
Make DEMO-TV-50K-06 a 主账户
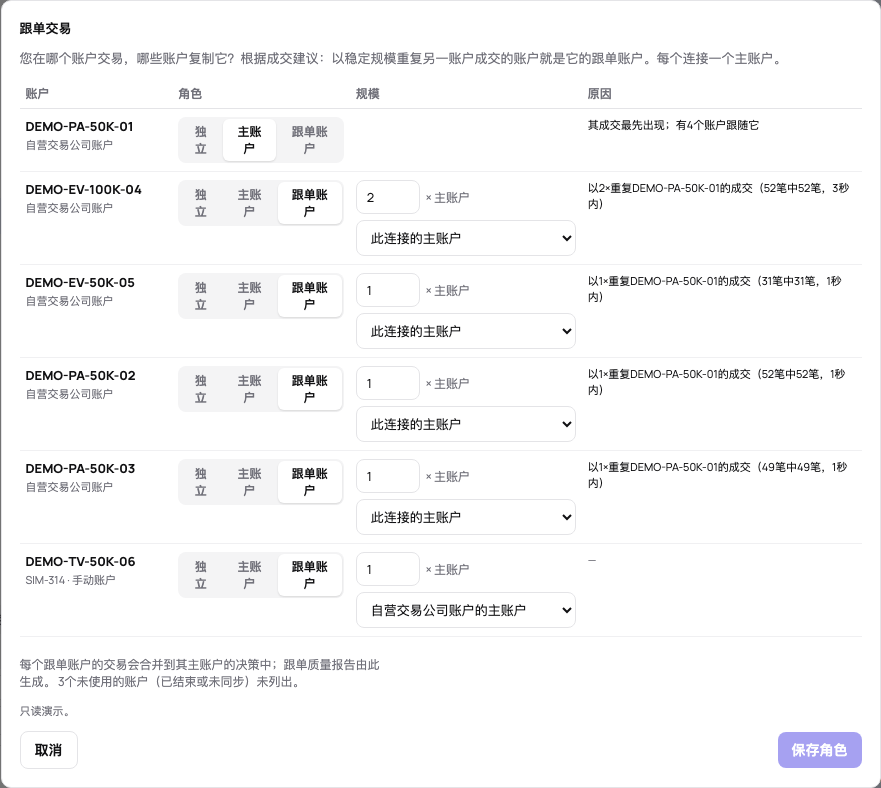coord(249,575)
